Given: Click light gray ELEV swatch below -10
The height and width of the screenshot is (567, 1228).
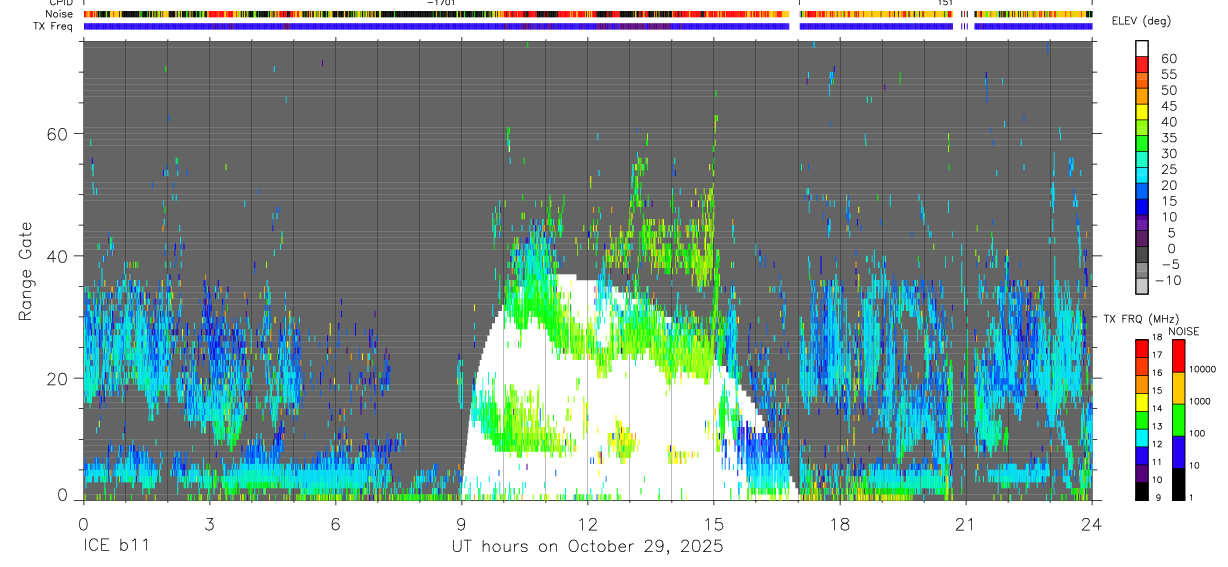Looking at the screenshot, I should (x=1142, y=284).
